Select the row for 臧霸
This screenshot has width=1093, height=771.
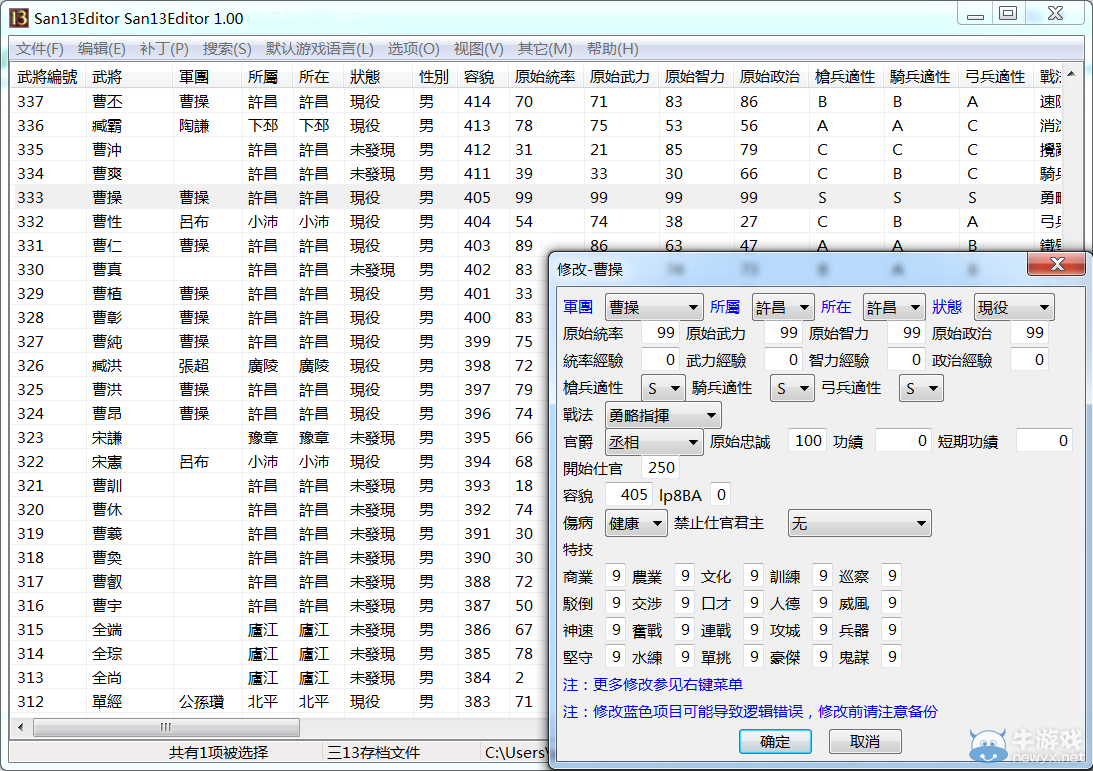[535, 125]
